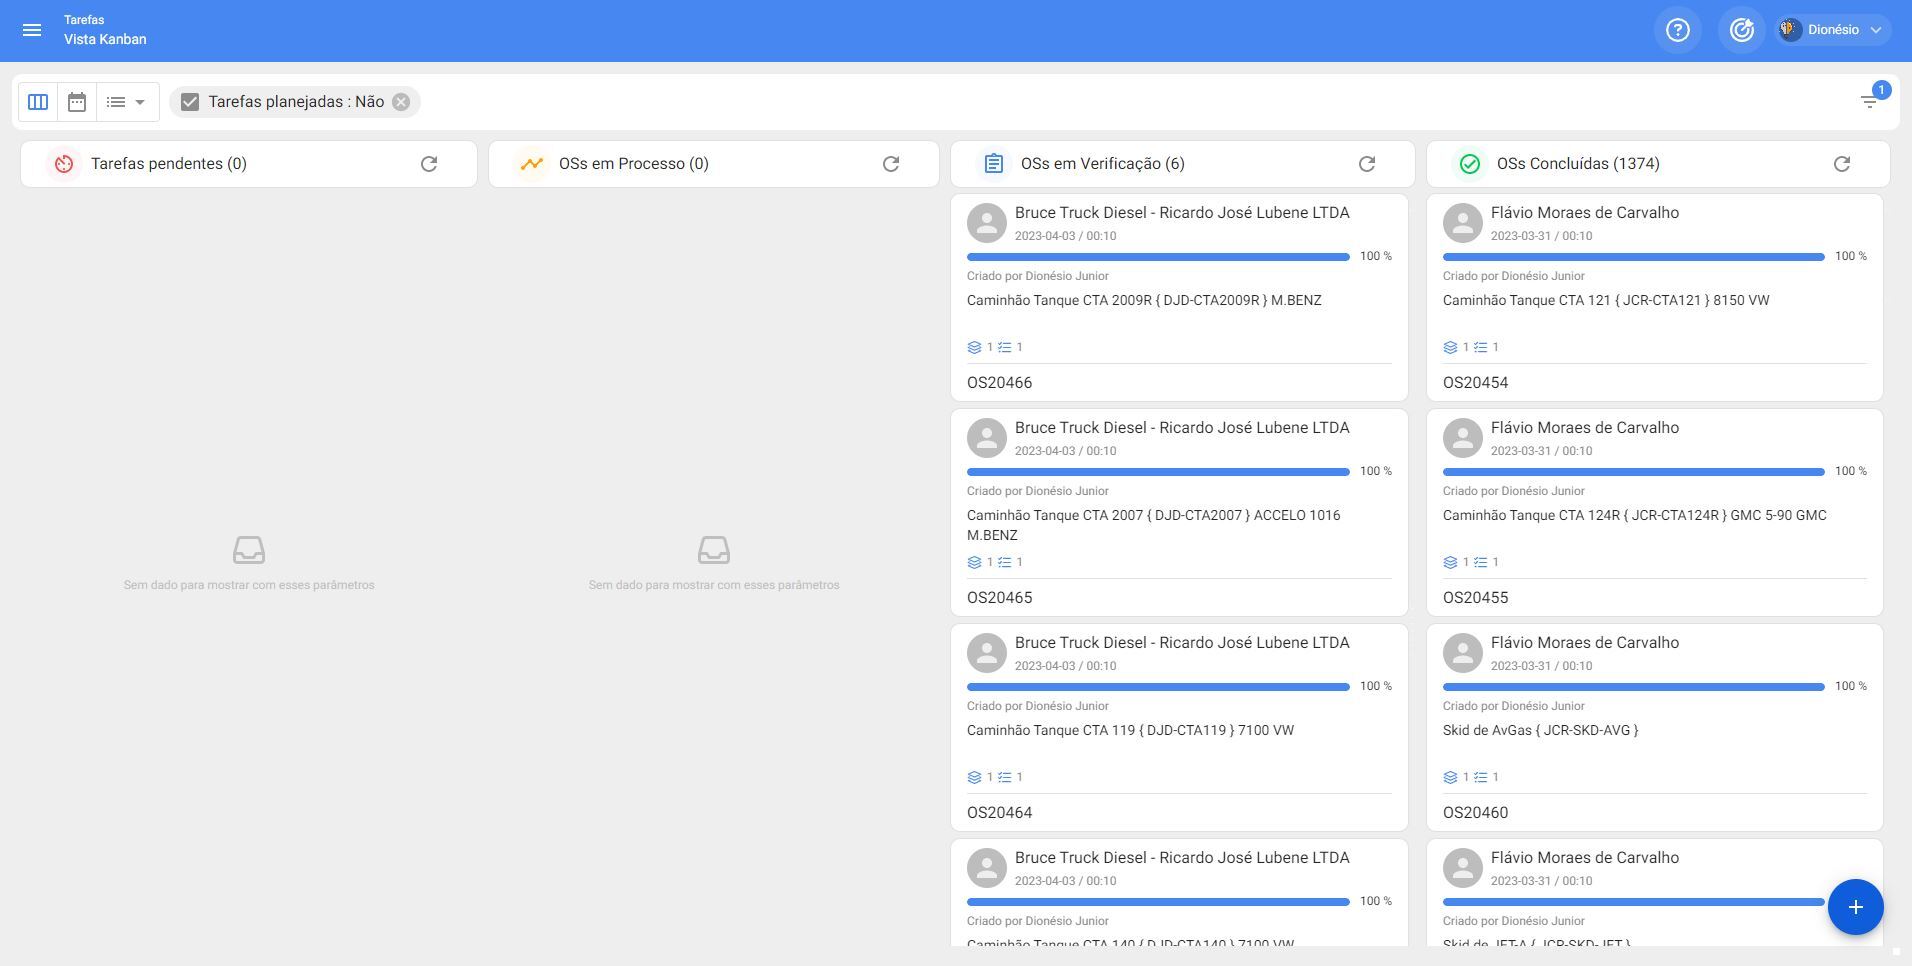The image size is (1912, 966).
Task: Click avatar on OS20454 card
Action: [x=1463, y=223]
